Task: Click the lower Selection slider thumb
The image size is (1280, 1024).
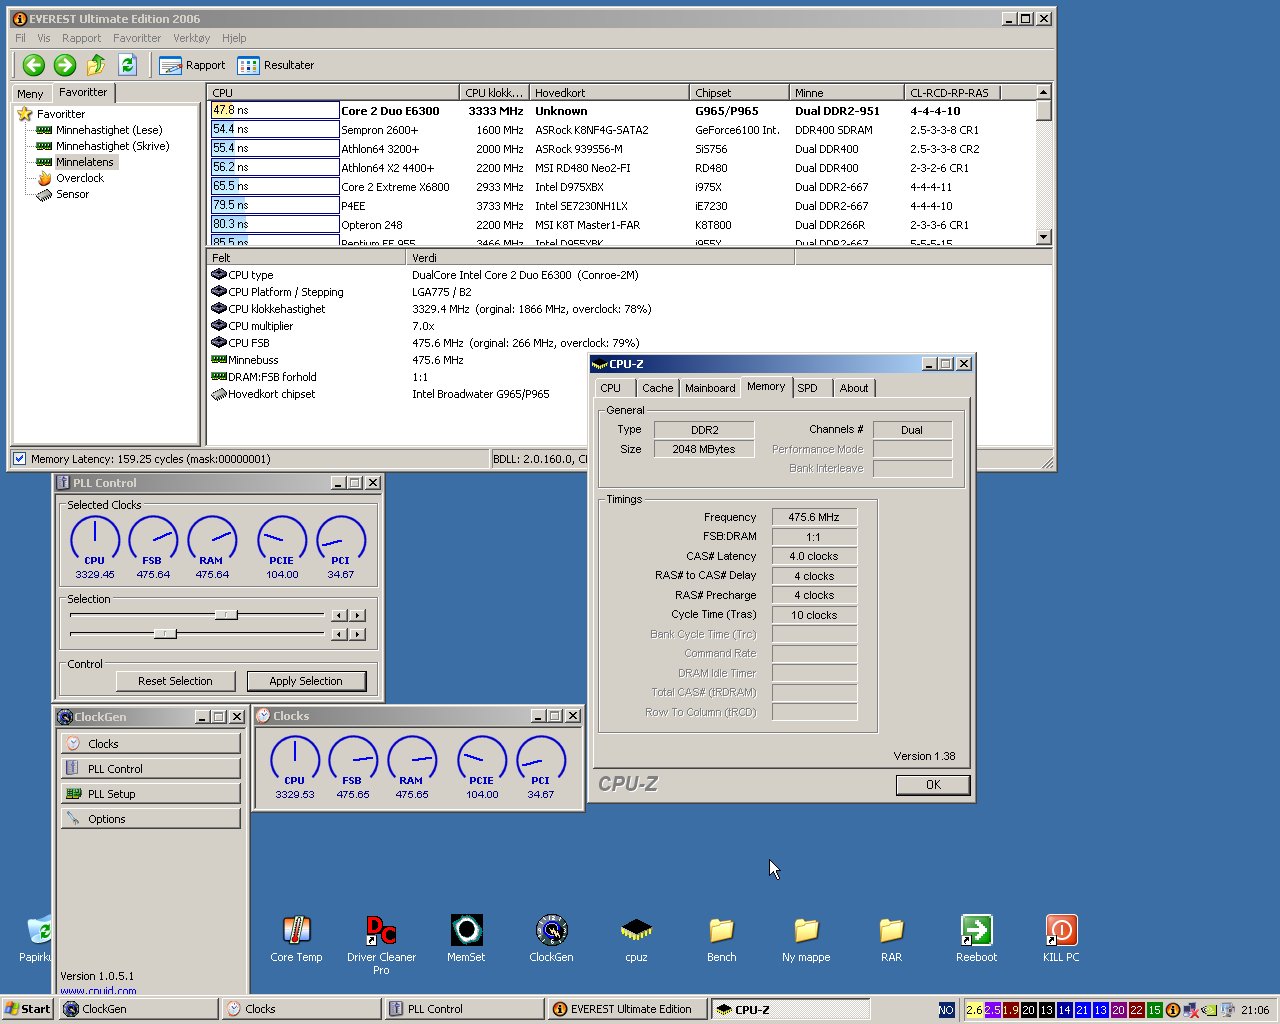Action: tap(166, 634)
